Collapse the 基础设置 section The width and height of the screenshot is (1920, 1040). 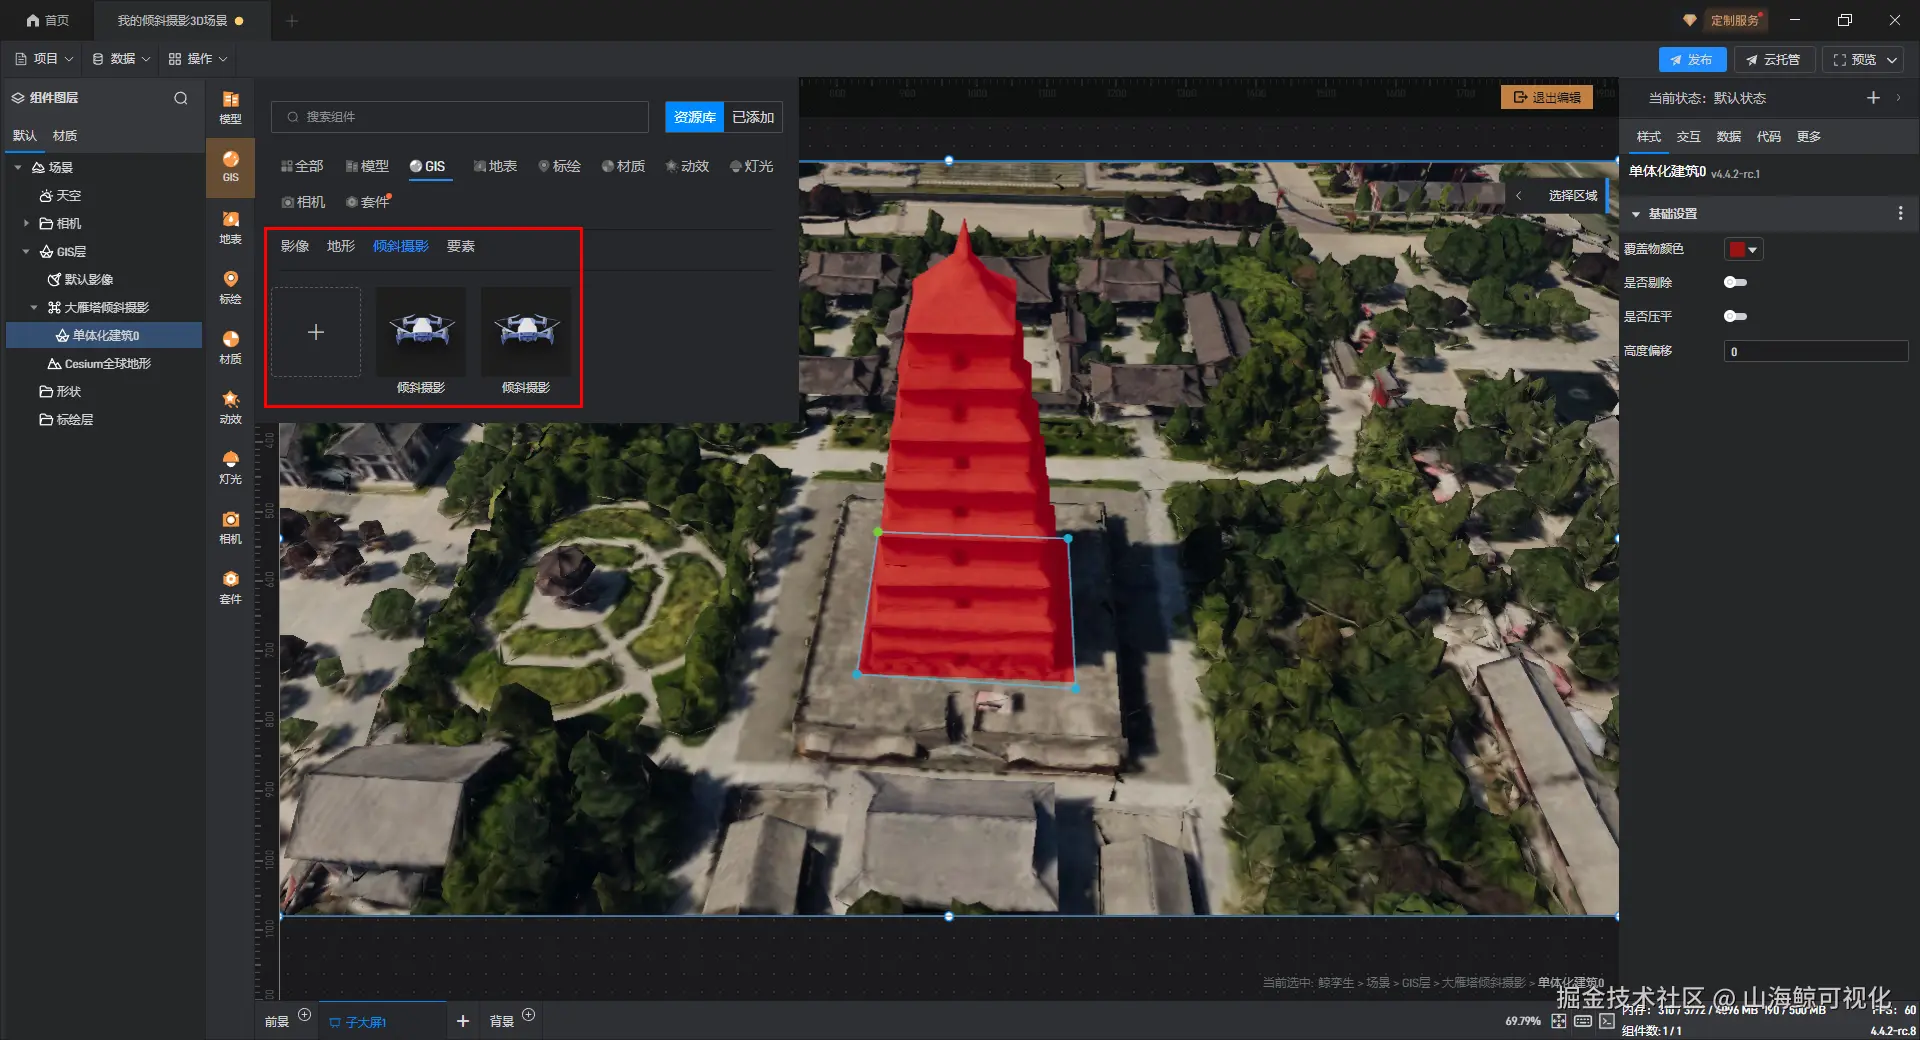click(1636, 214)
